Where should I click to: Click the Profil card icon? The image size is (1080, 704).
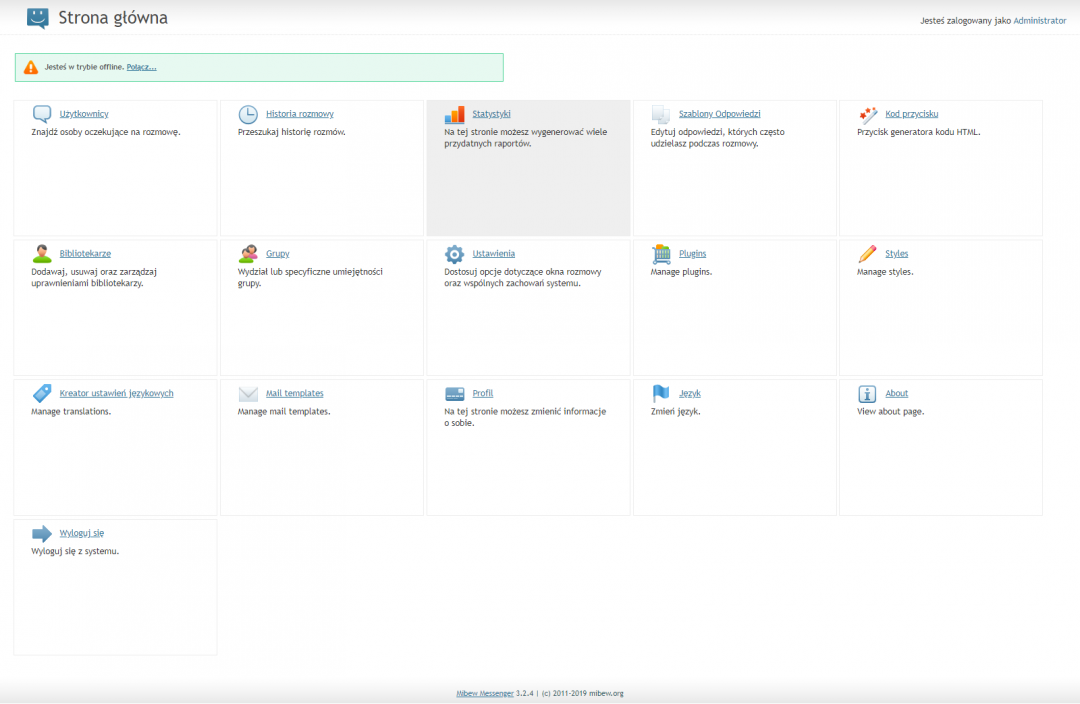click(455, 394)
